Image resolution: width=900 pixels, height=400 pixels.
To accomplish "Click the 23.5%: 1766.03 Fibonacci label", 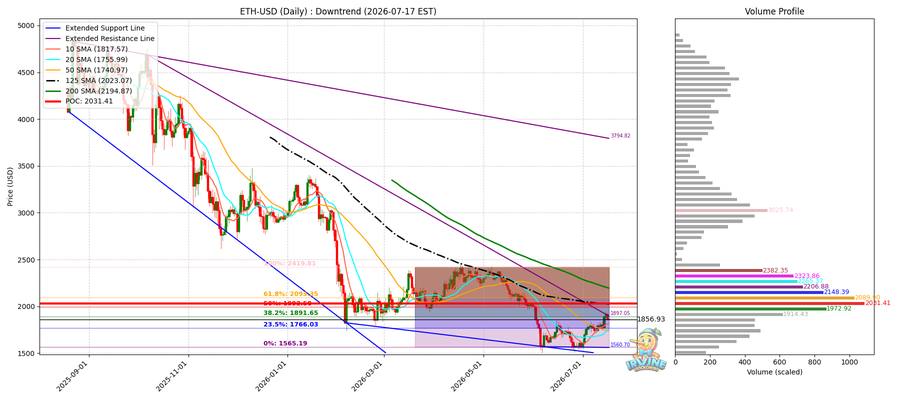I will (x=290, y=325).
